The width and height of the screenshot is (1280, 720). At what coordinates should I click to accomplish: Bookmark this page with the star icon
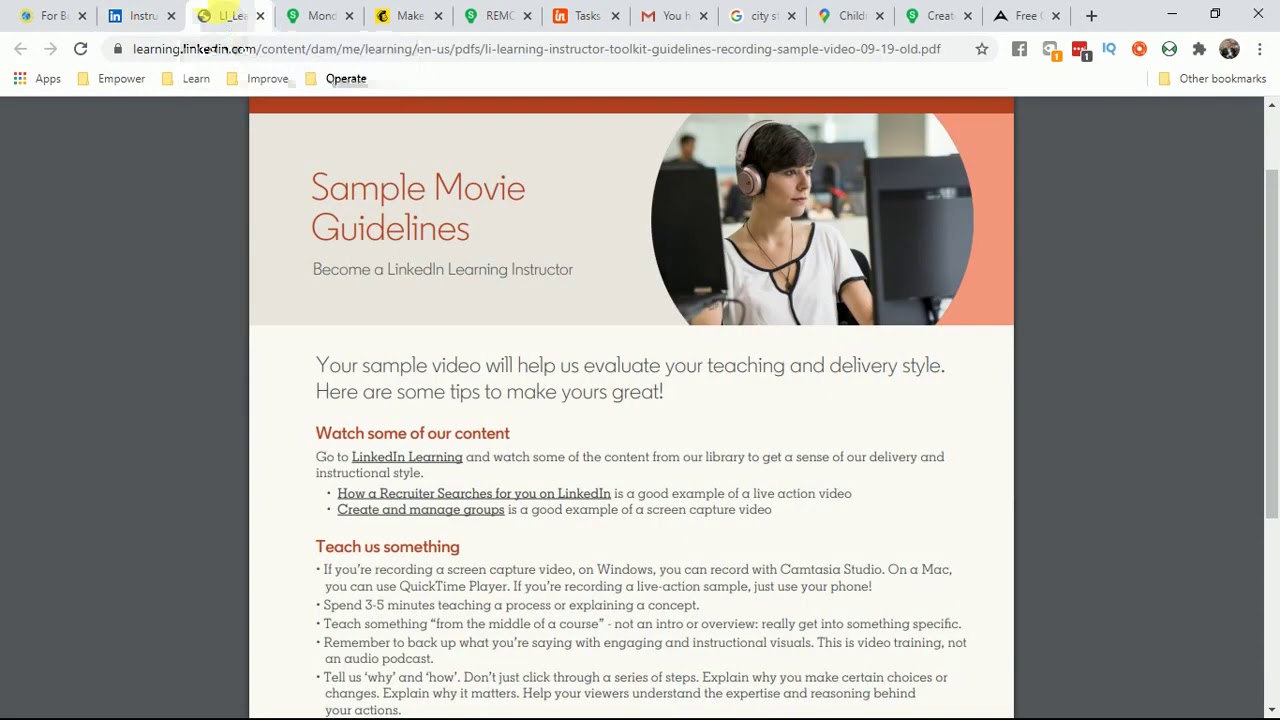pos(982,48)
